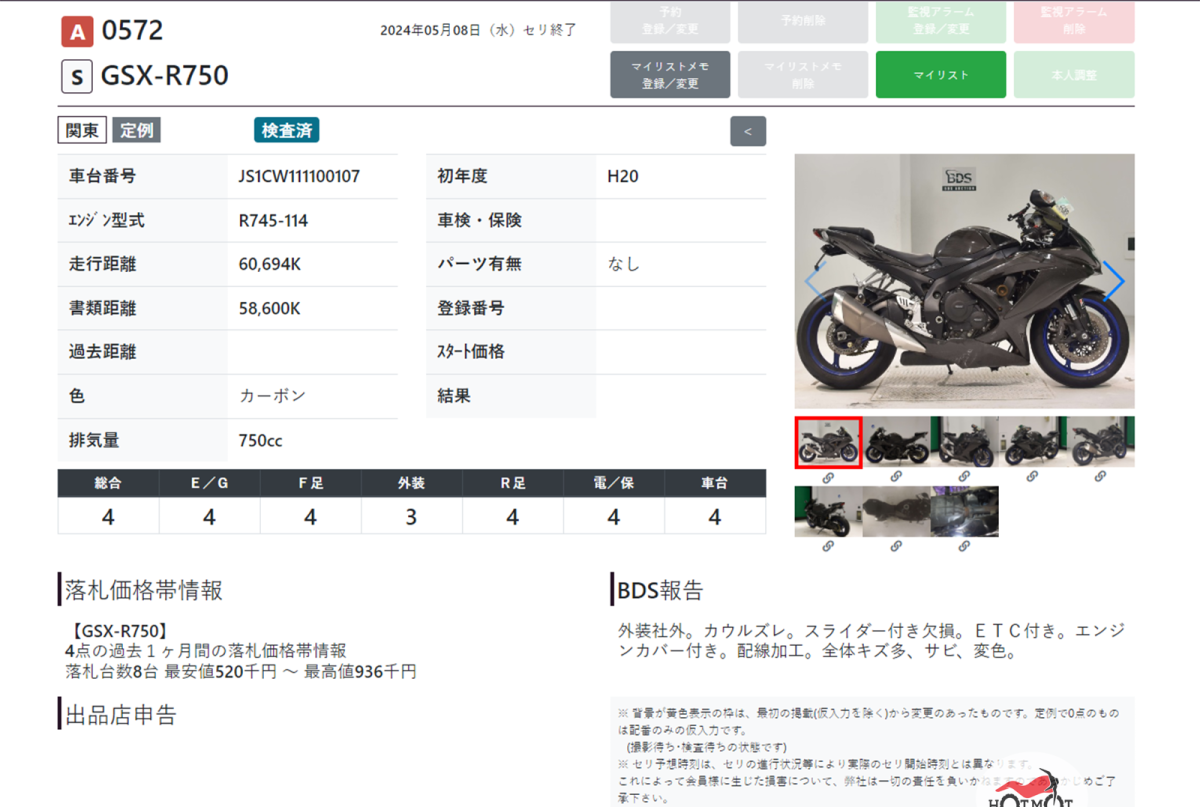Click the 関東 region tag

click(82, 130)
